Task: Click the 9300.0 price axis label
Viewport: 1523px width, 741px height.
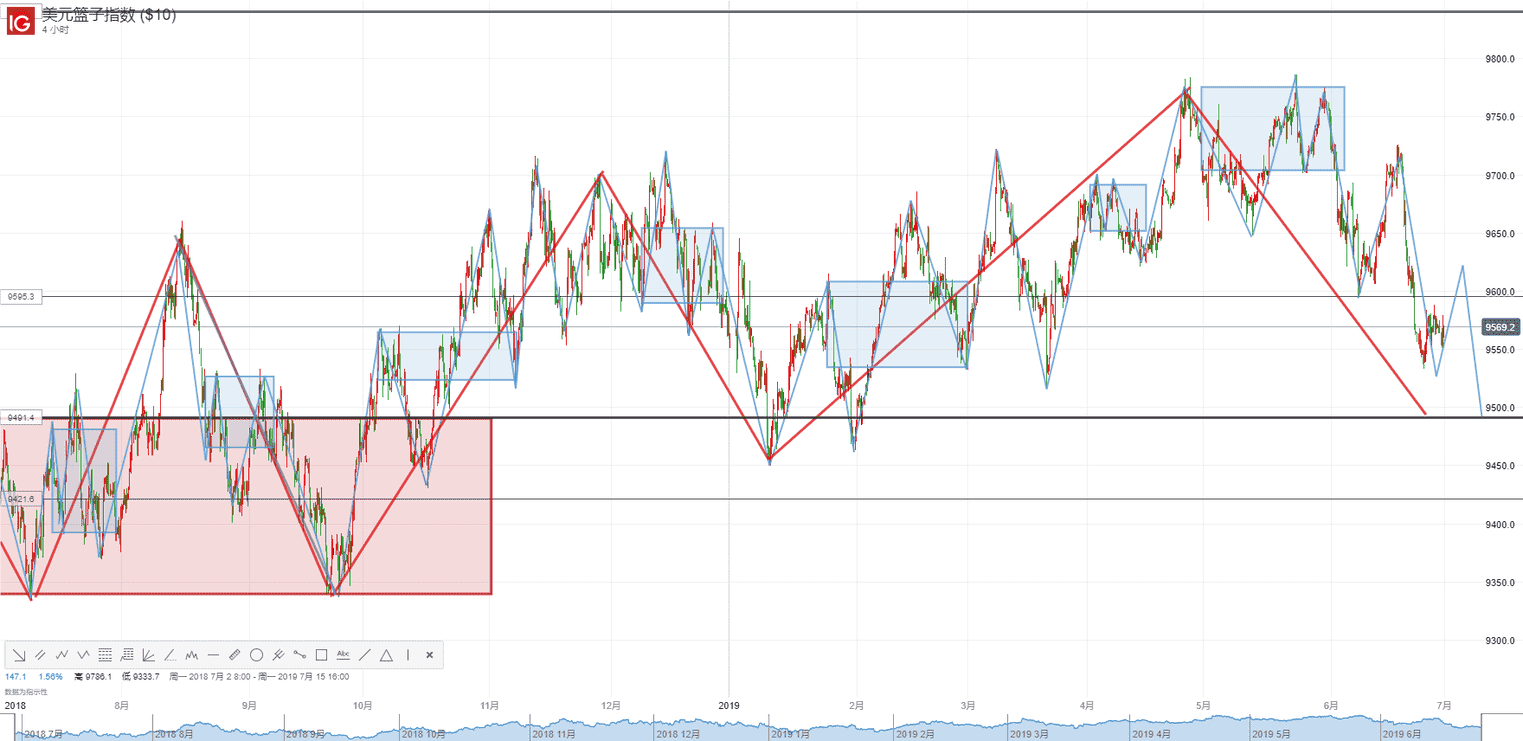Action: point(1500,641)
